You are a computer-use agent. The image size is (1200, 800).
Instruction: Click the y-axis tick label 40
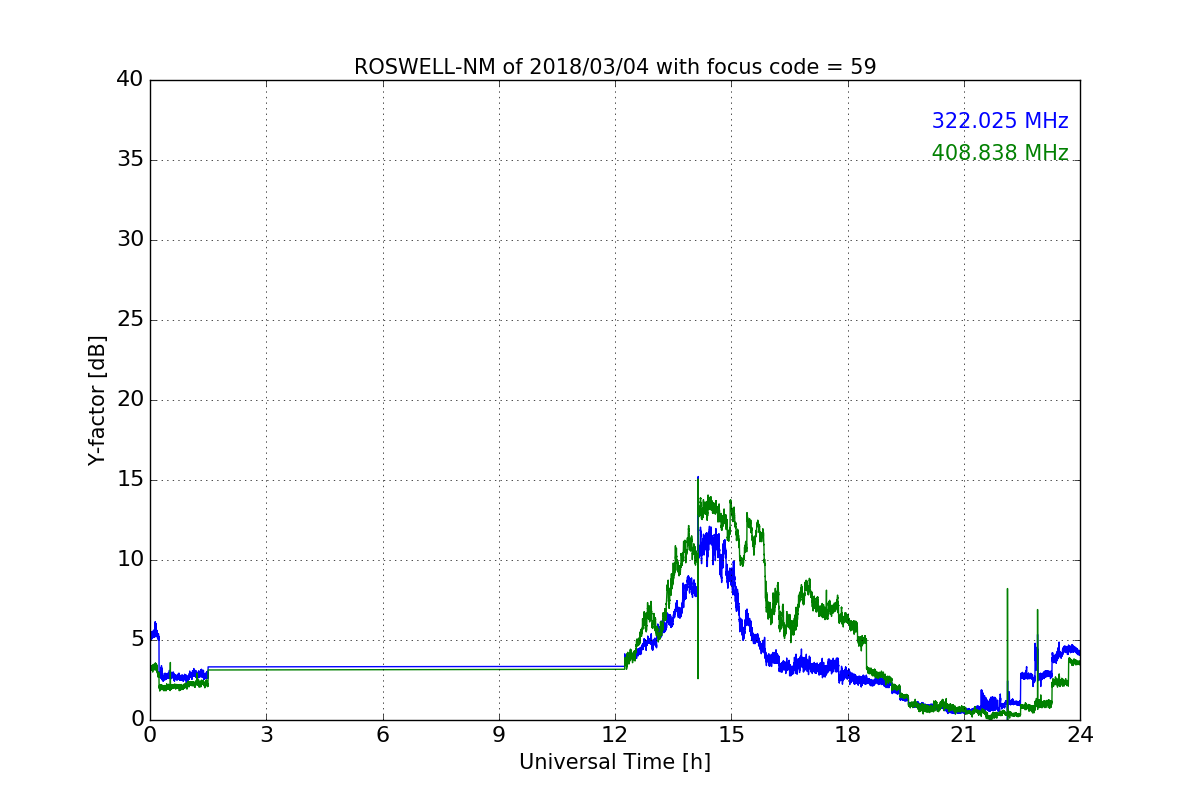130,80
